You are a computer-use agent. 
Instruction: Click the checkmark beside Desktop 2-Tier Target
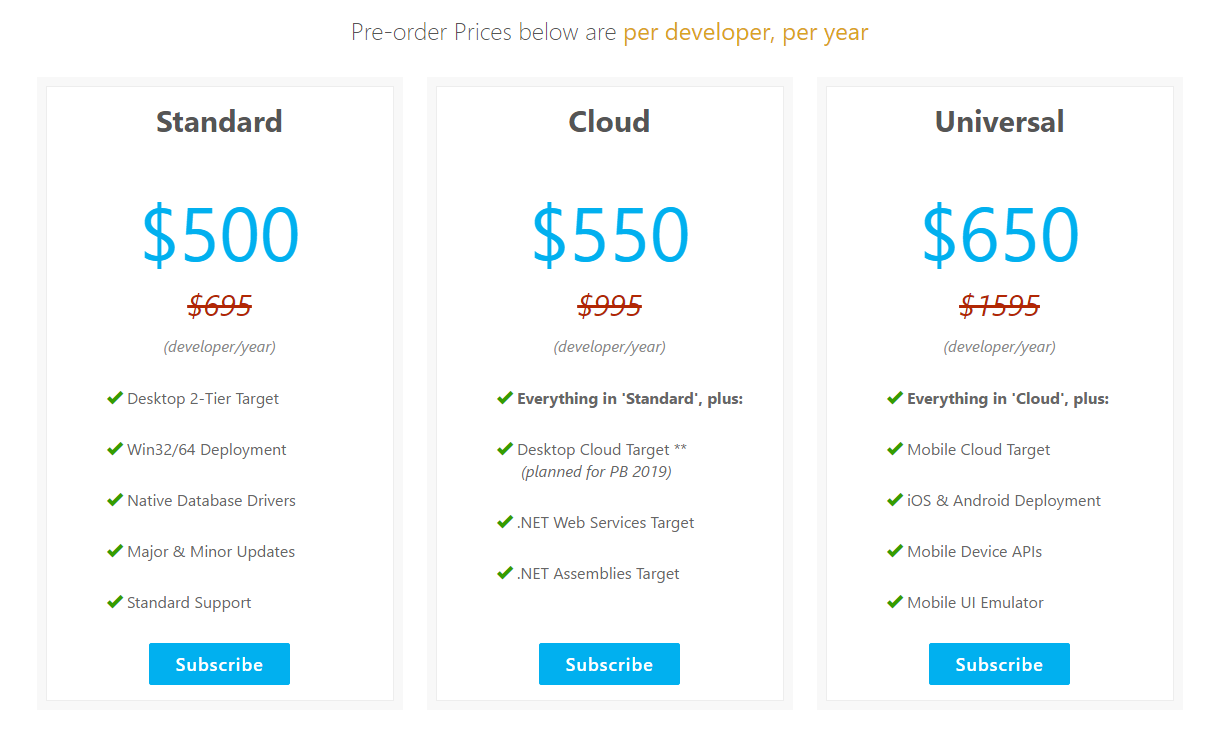point(115,398)
